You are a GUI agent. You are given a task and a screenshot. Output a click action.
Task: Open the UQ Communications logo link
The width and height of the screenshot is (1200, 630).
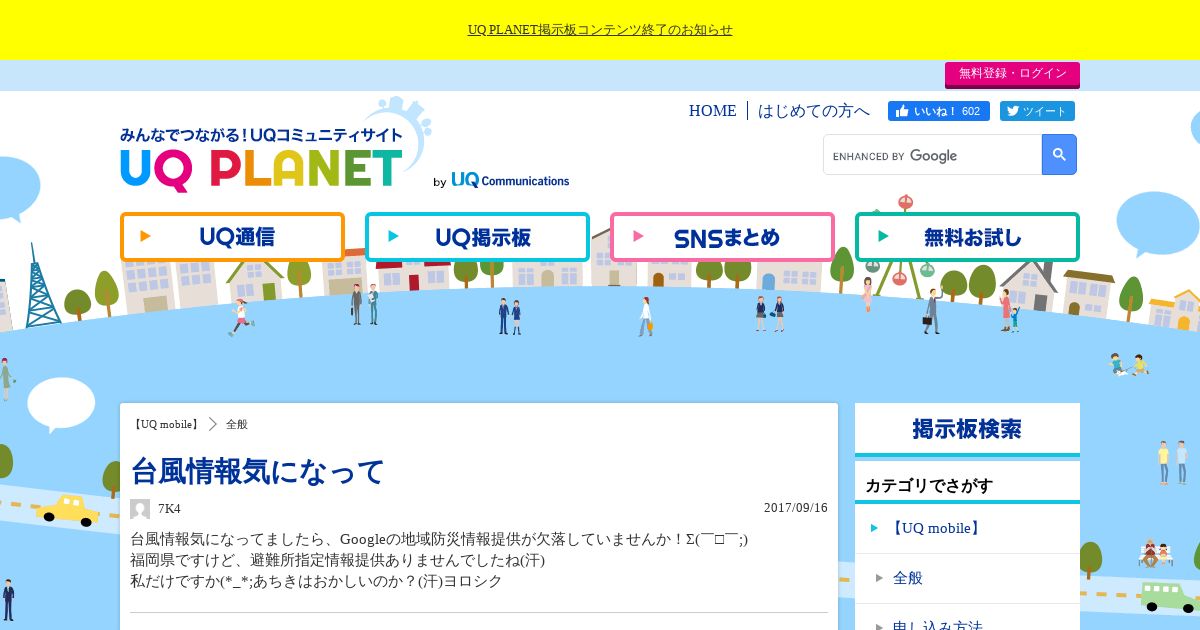pyautogui.click(x=510, y=180)
